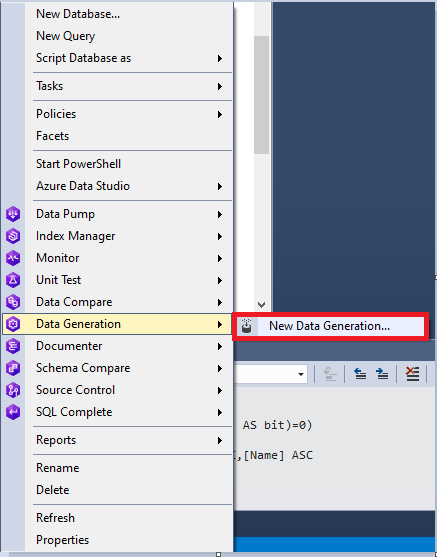Click the Monitor menu label
The width and height of the screenshot is (437, 557).
[x=58, y=258]
